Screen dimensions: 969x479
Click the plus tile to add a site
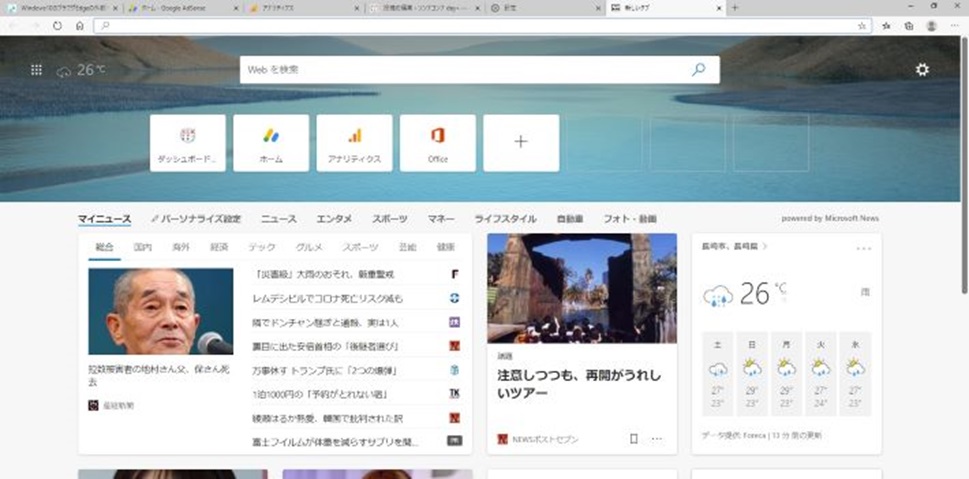(x=520, y=143)
